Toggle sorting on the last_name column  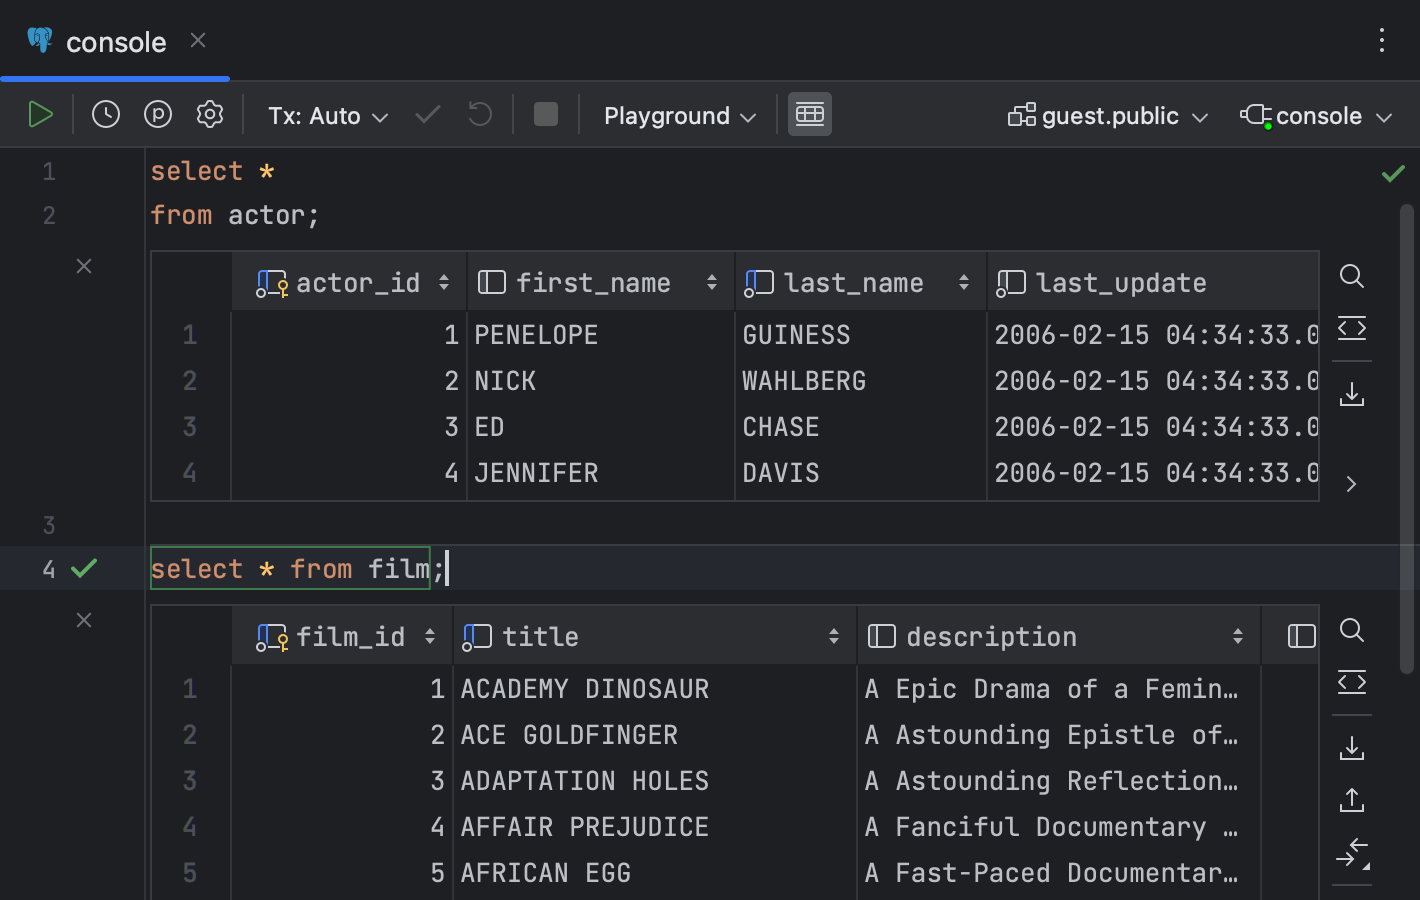click(963, 282)
